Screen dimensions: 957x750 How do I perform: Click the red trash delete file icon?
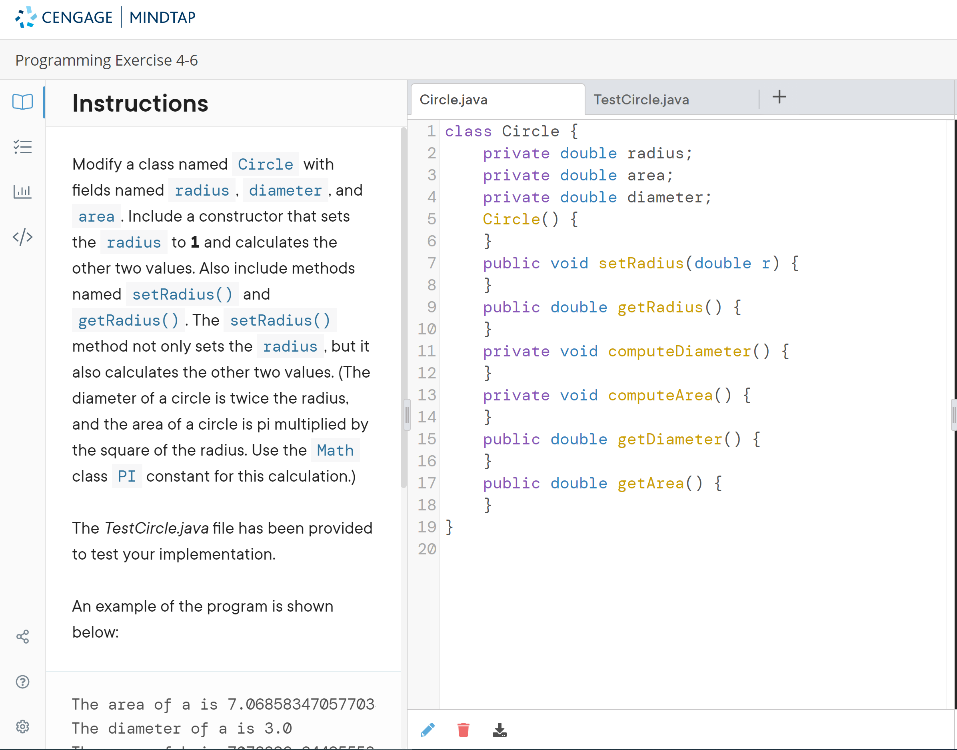tap(463, 730)
